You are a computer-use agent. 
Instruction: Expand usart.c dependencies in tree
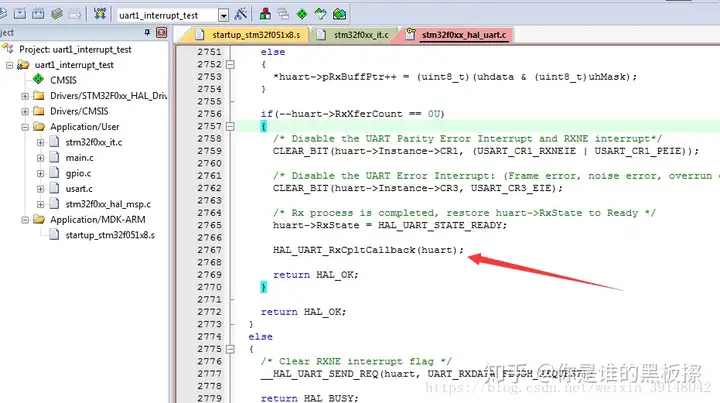click(40, 189)
